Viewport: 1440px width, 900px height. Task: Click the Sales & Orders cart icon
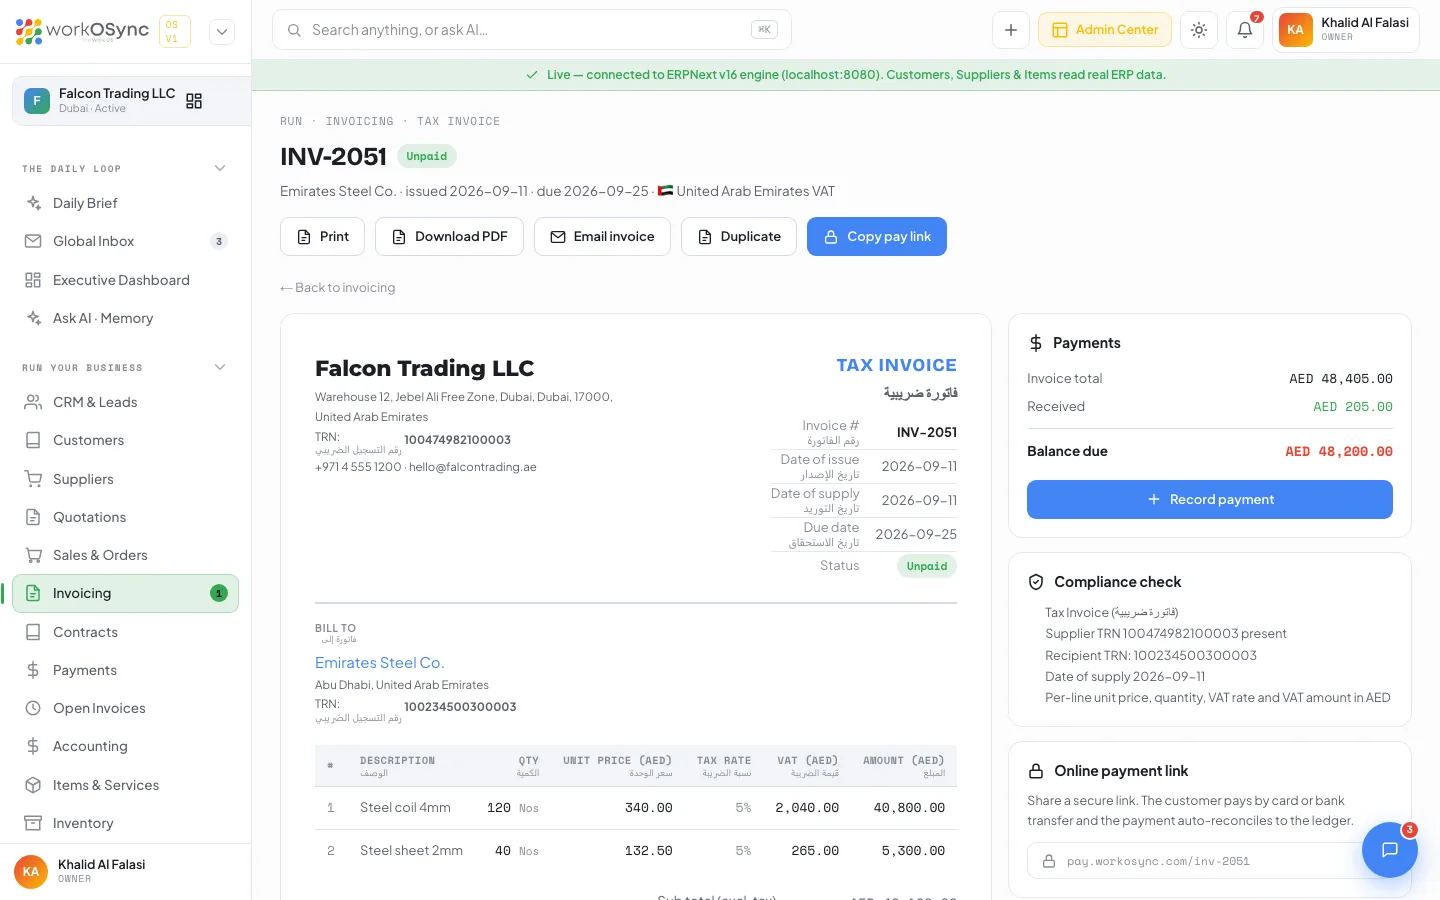pos(33,555)
